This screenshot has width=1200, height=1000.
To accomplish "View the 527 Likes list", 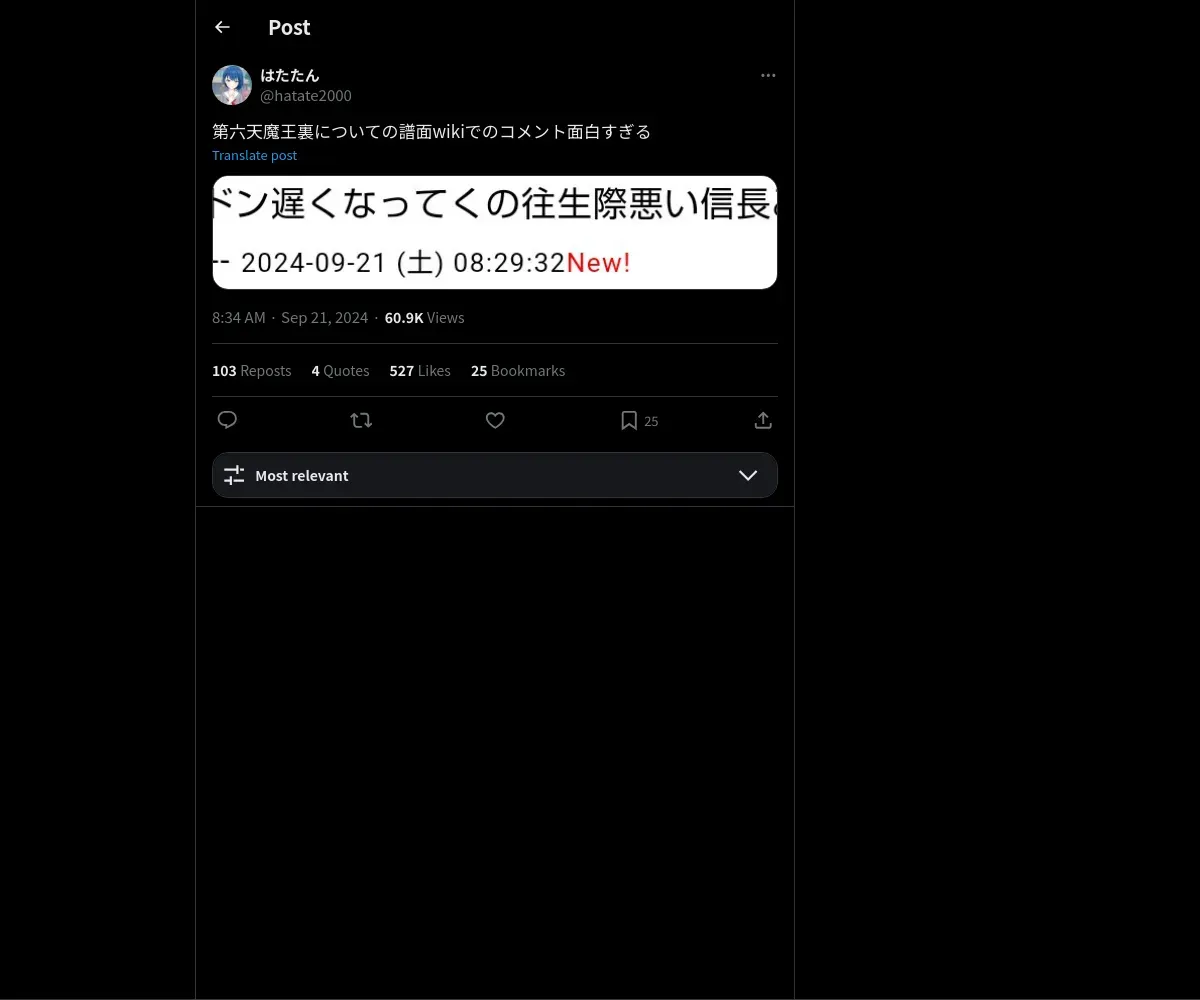I will (x=420, y=370).
